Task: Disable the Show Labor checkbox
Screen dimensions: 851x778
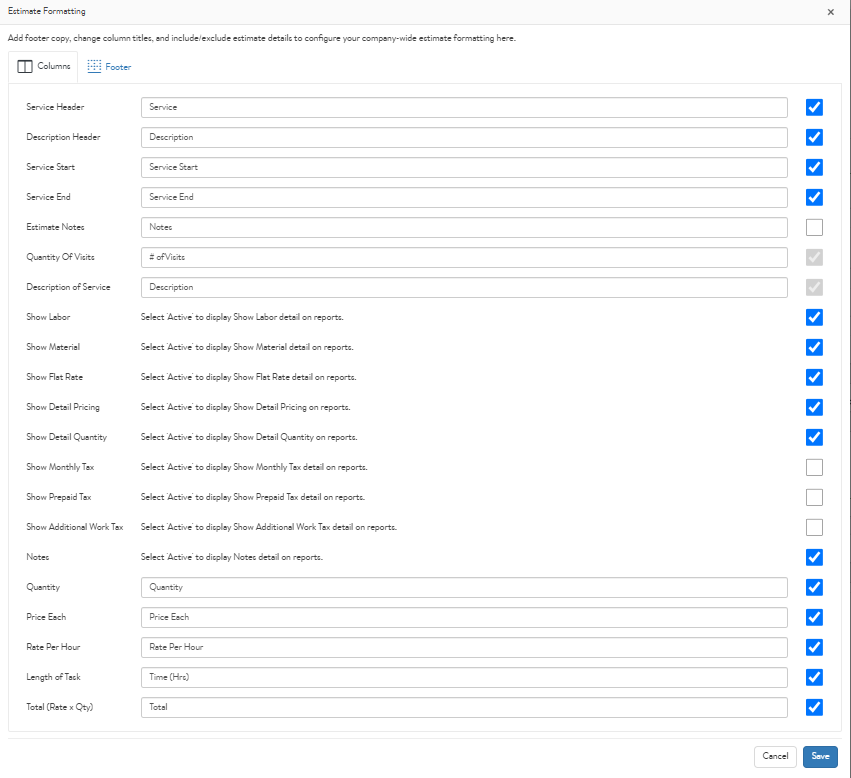Action: (x=814, y=317)
